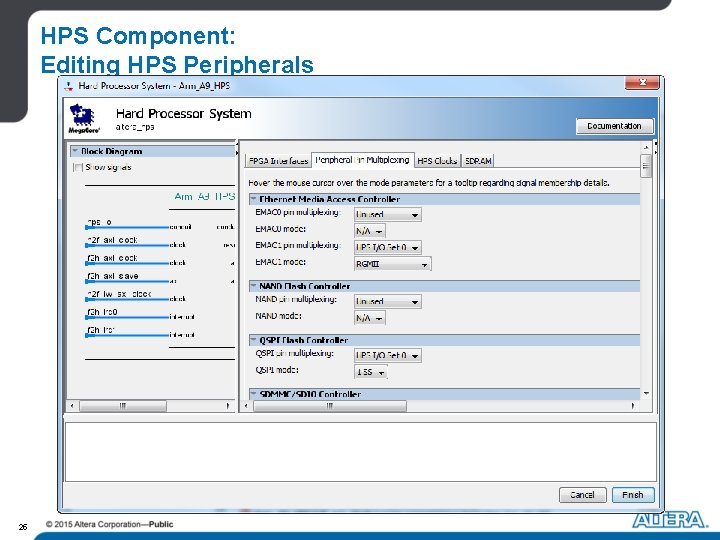The width and height of the screenshot is (720, 540).
Task: Open NAND mode dropdown
Action: pos(370,318)
